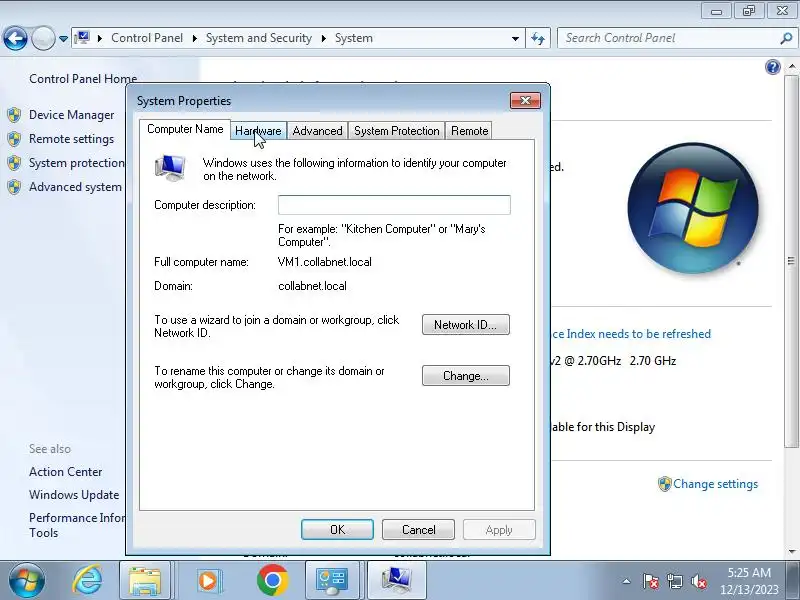Open Control Panel taskbar button
The image size is (800, 600).
pyautogui.click(x=333, y=581)
